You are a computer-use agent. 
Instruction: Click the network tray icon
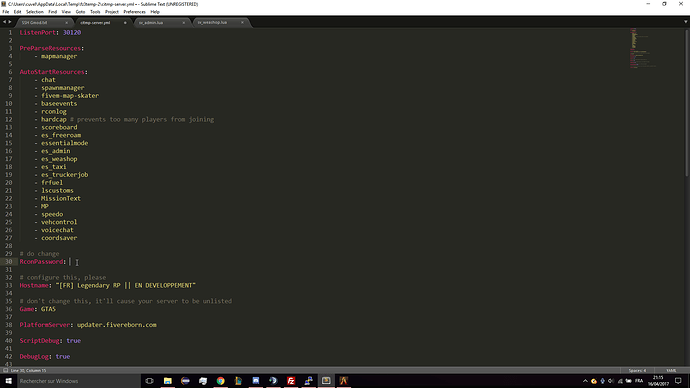pyautogui.click(x=620, y=381)
